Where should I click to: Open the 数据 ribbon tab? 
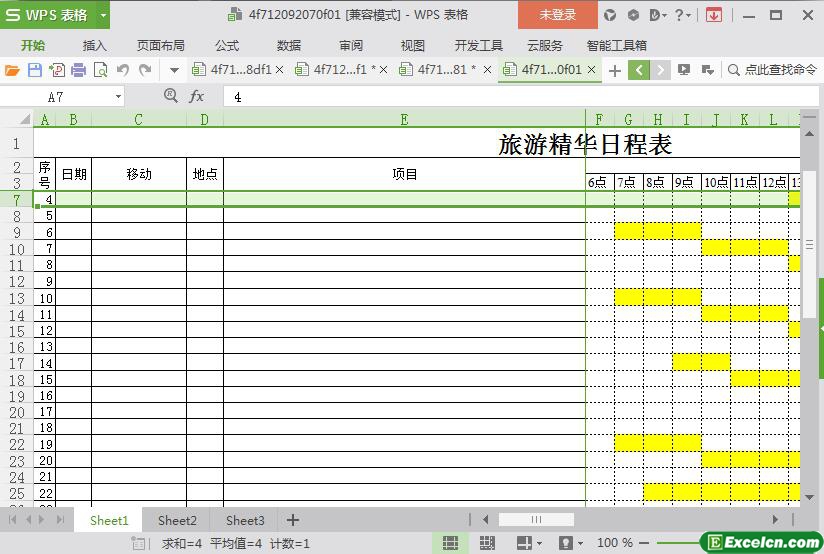(x=289, y=46)
